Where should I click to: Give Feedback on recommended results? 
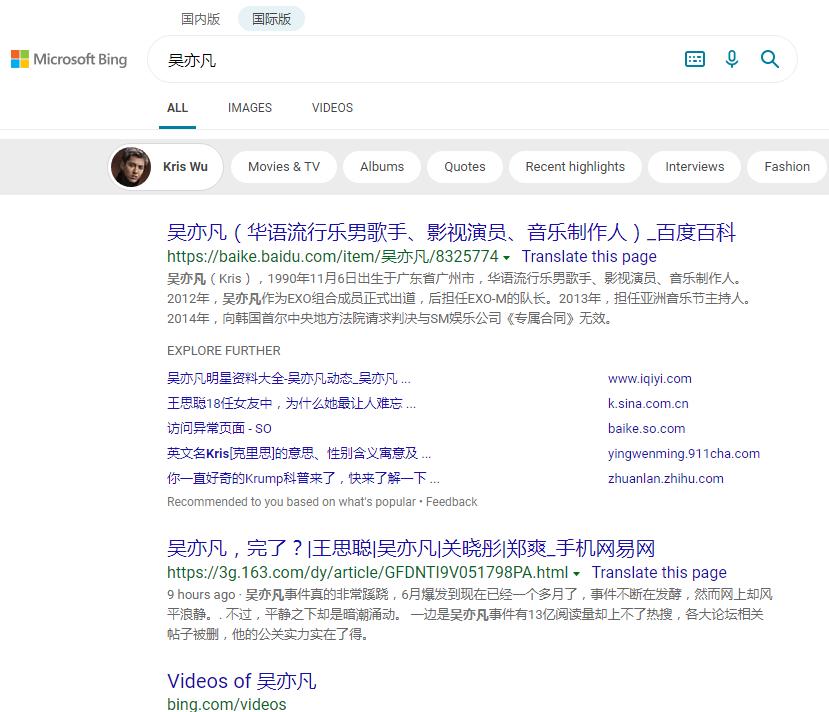(x=452, y=501)
